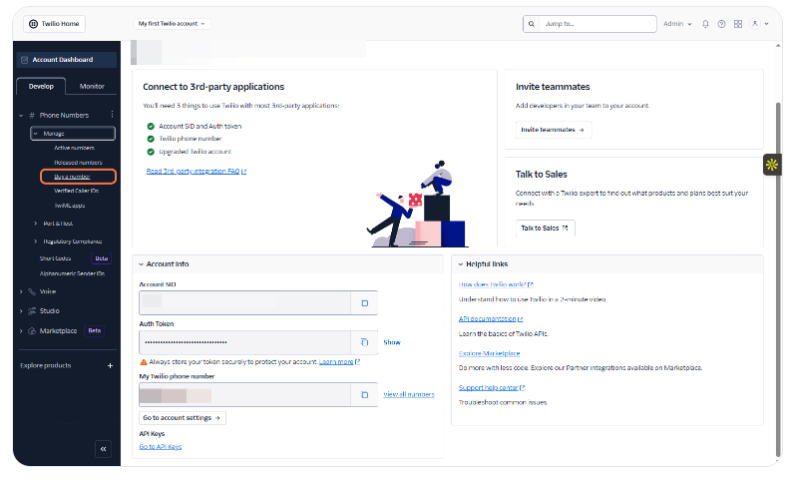792x487 pixels.
Task: Click the Talk to Sales button
Action: (544, 228)
